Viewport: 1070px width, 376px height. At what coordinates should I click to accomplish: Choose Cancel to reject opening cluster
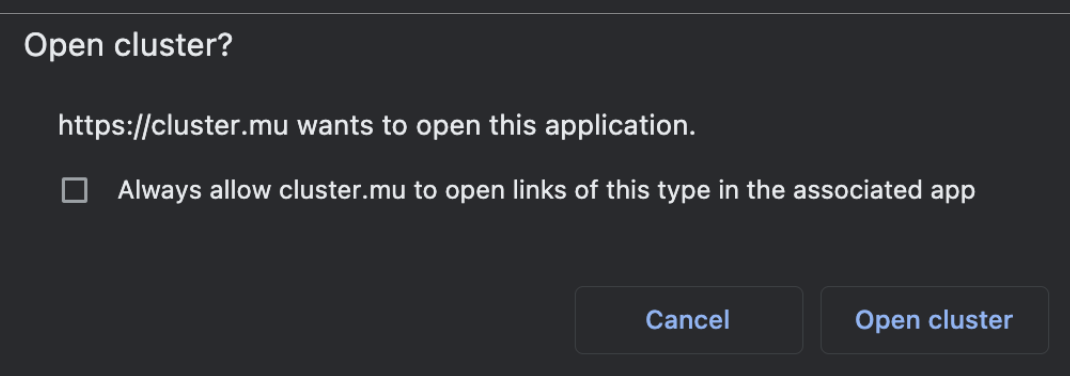[x=689, y=320]
